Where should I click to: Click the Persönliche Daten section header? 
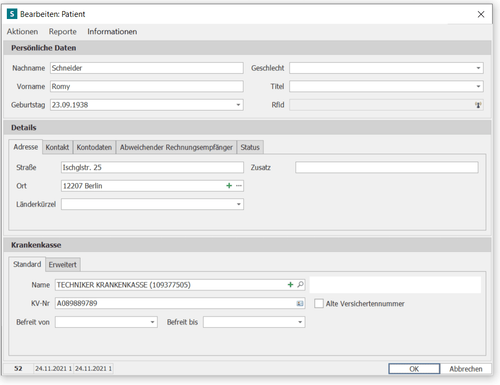click(x=247, y=48)
